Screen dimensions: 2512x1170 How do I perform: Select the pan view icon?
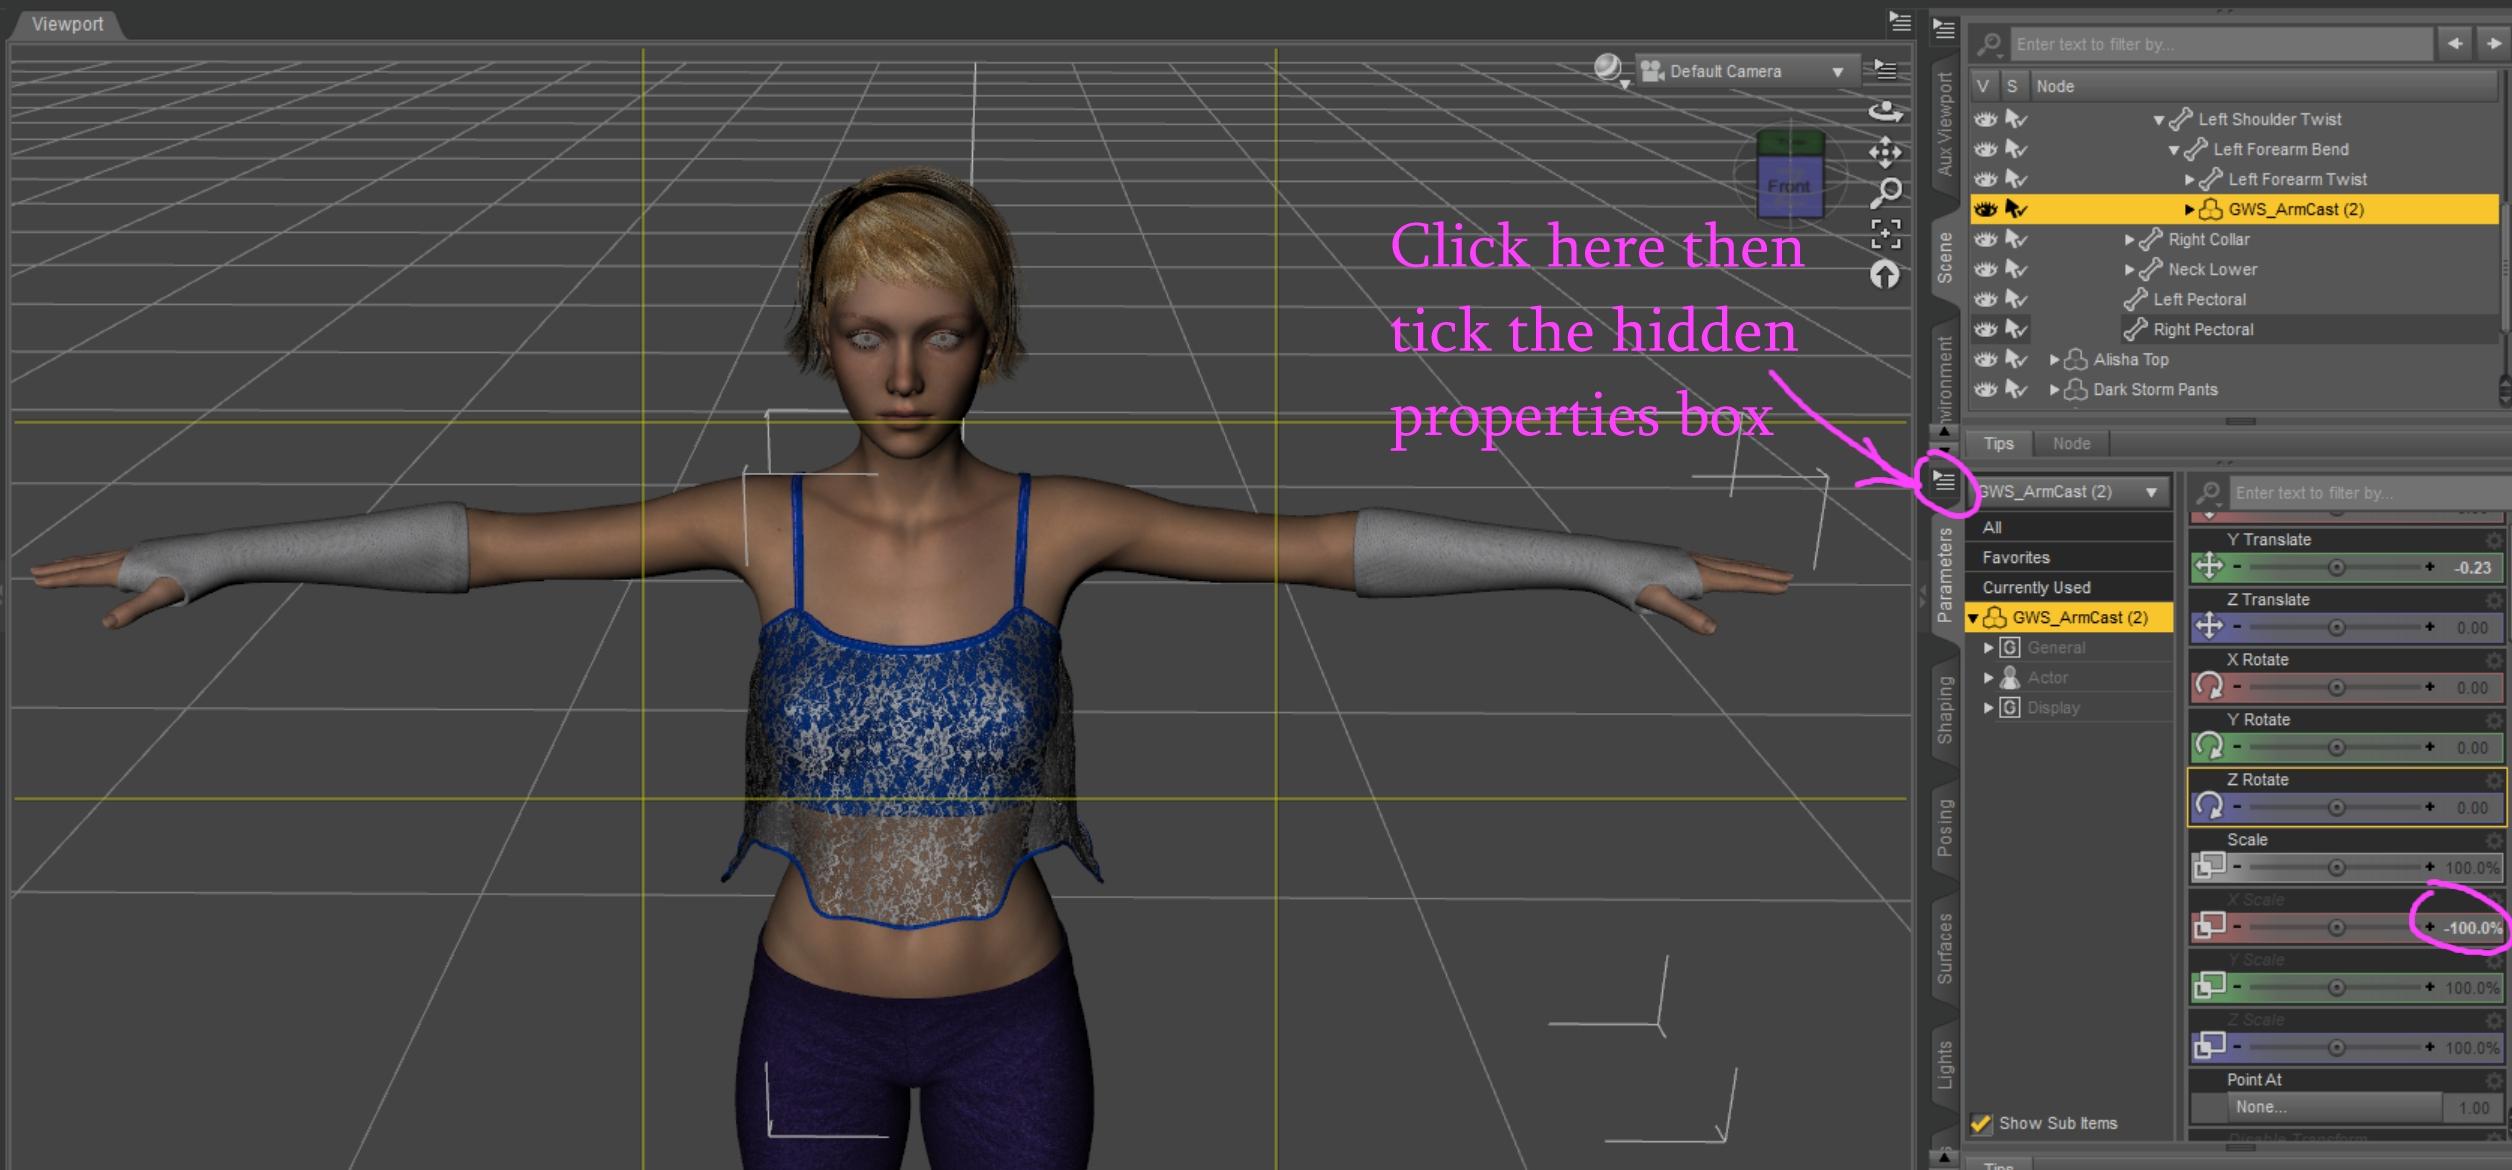pos(1885,152)
